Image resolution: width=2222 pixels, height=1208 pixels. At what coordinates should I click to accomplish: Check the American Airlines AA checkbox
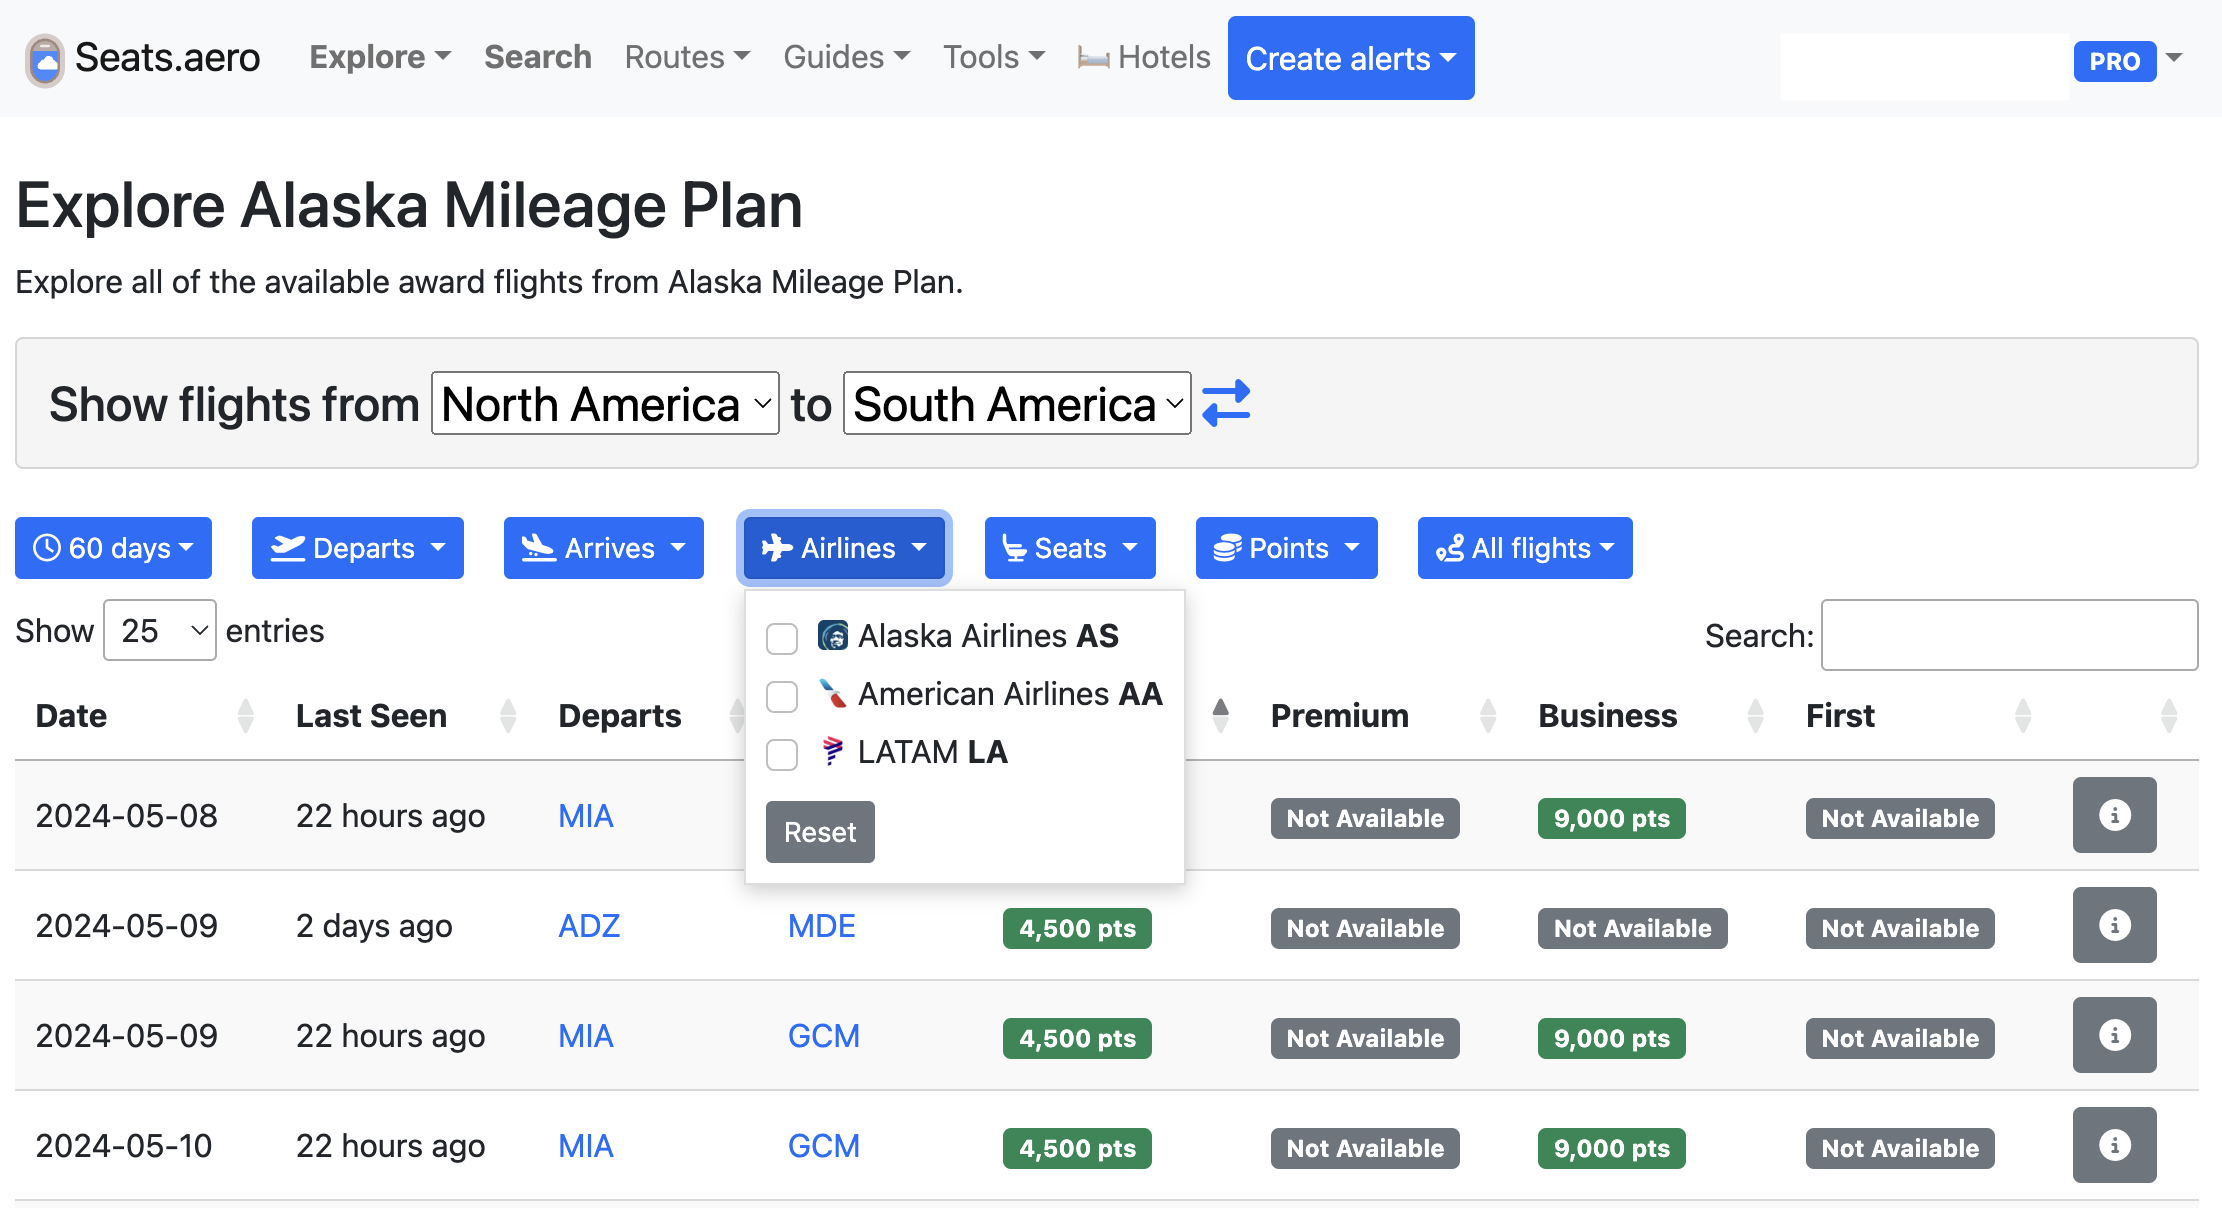coord(782,696)
